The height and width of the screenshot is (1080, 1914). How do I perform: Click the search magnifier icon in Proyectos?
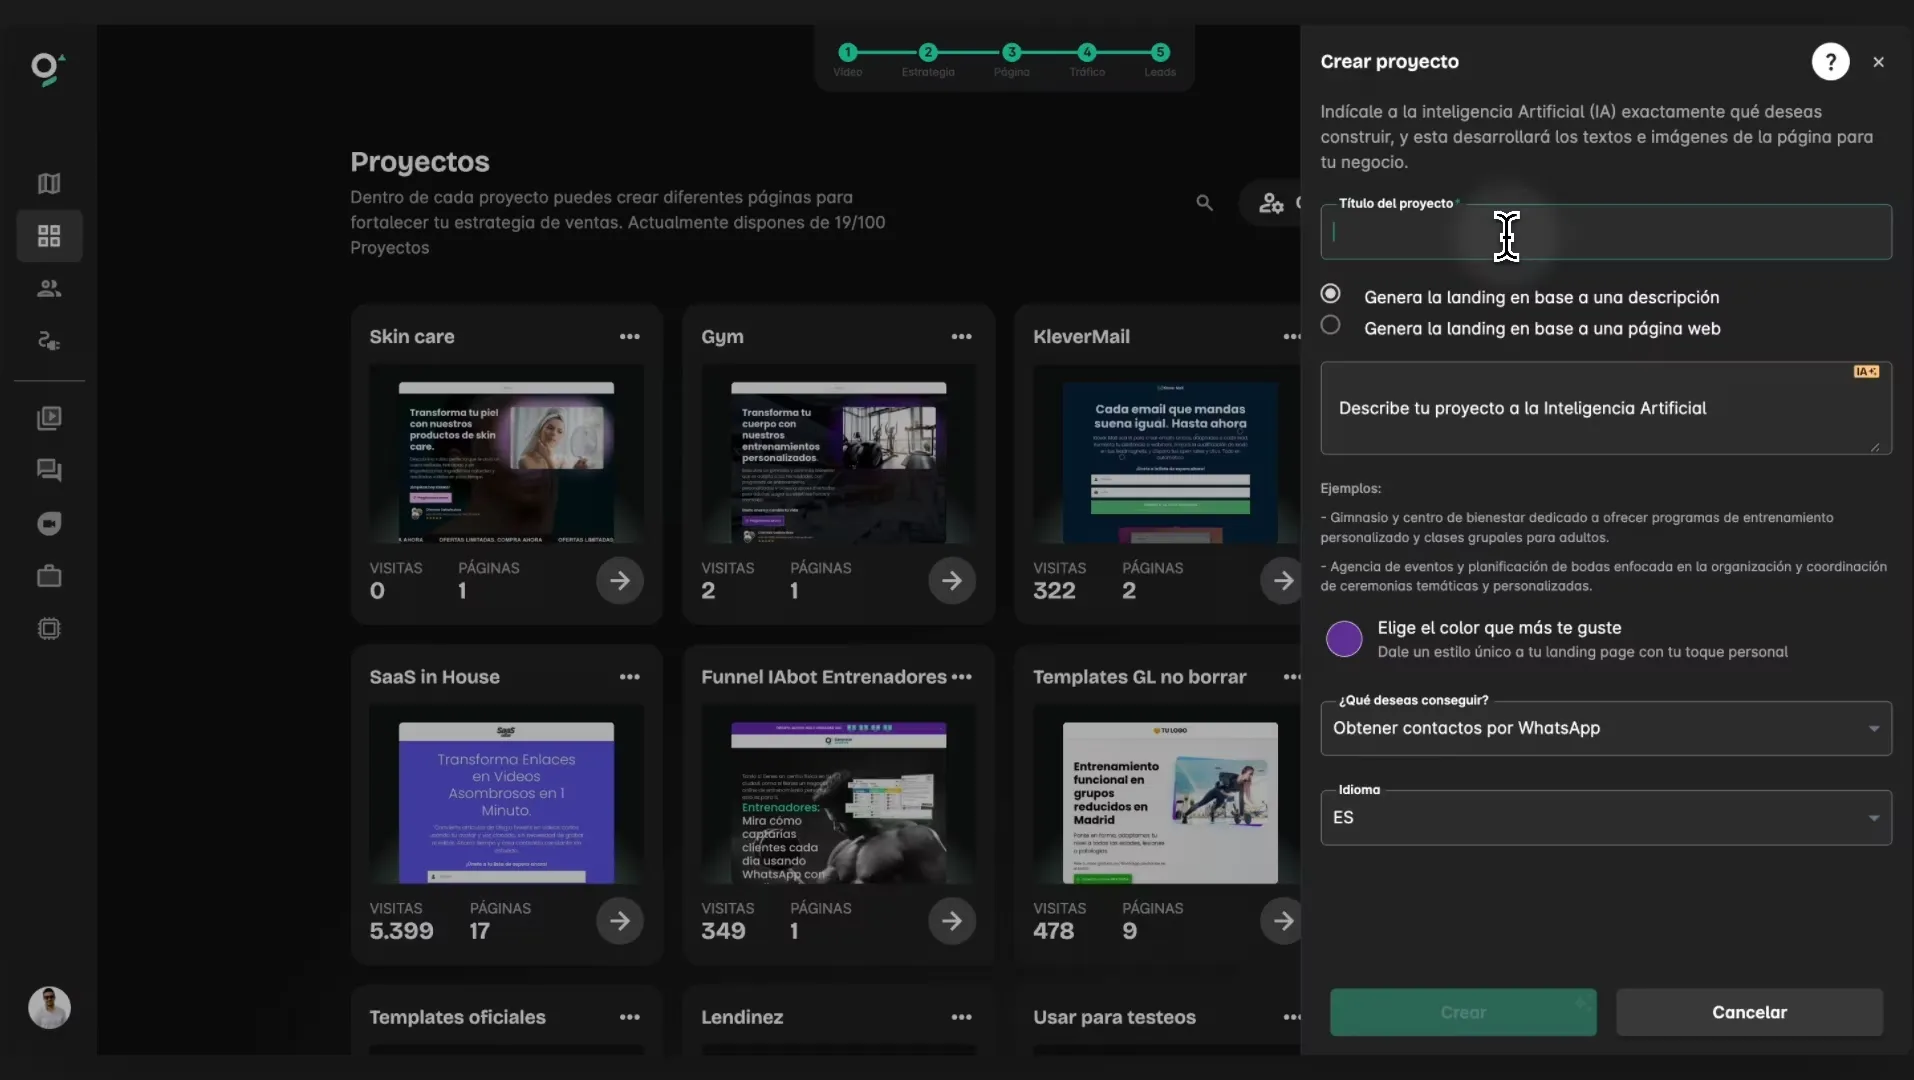[x=1204, y=203]
